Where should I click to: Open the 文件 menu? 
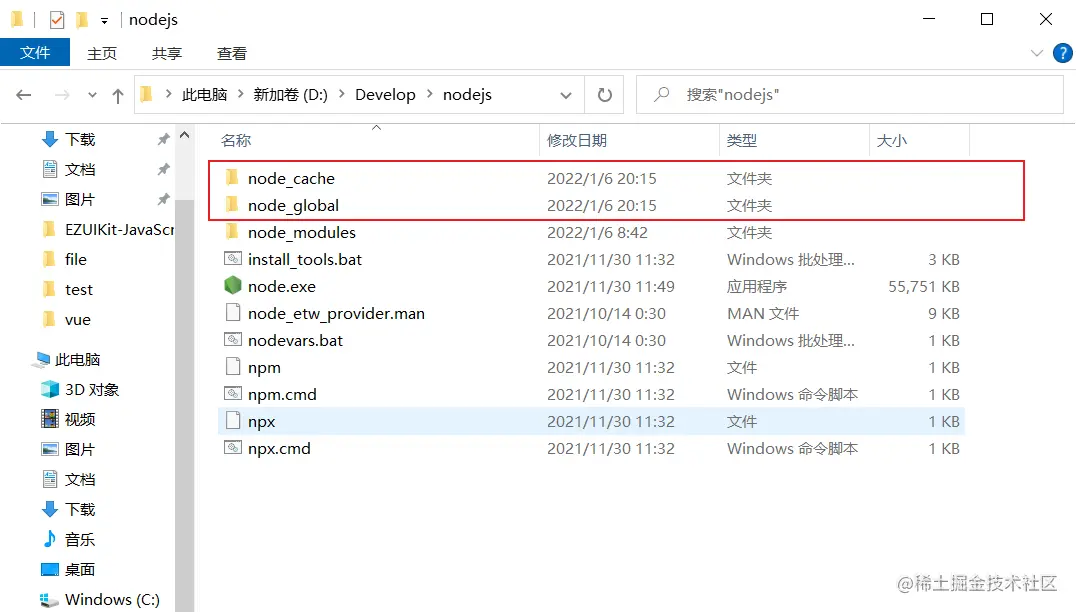tap(35, 52)
